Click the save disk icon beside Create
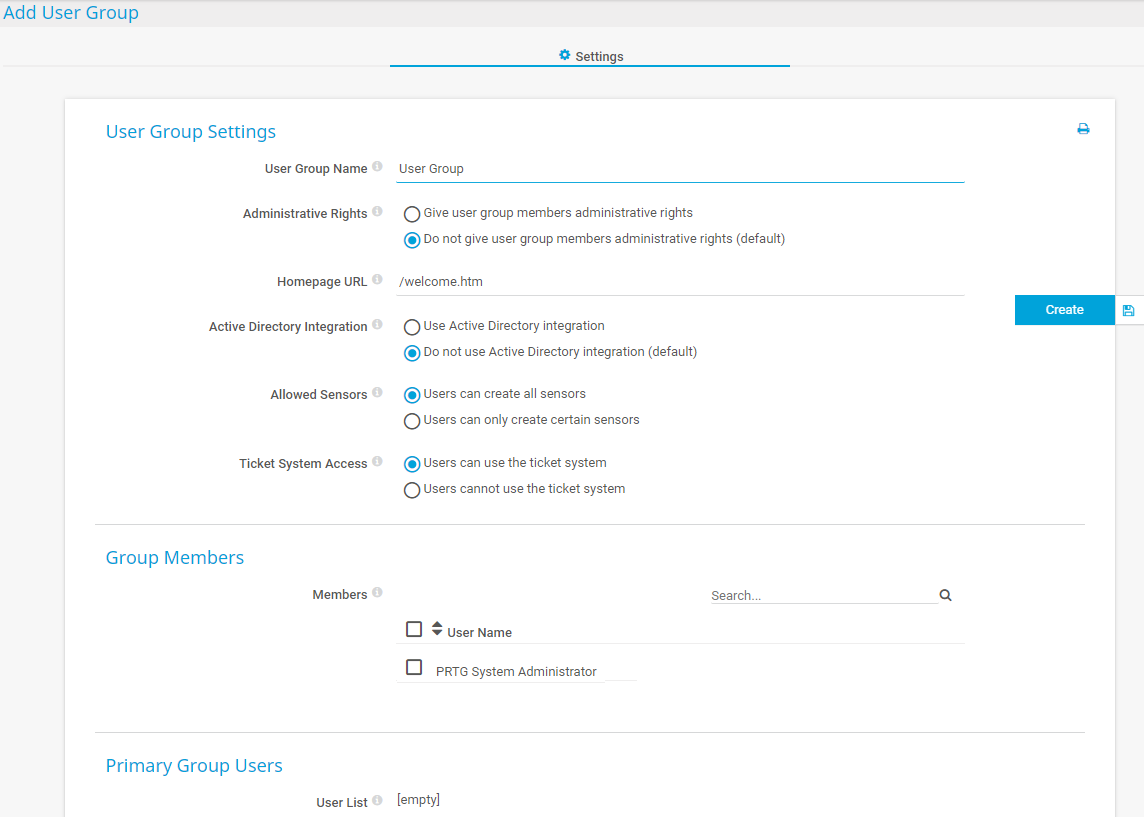 pyautogui.click(x=1128, y=310)
